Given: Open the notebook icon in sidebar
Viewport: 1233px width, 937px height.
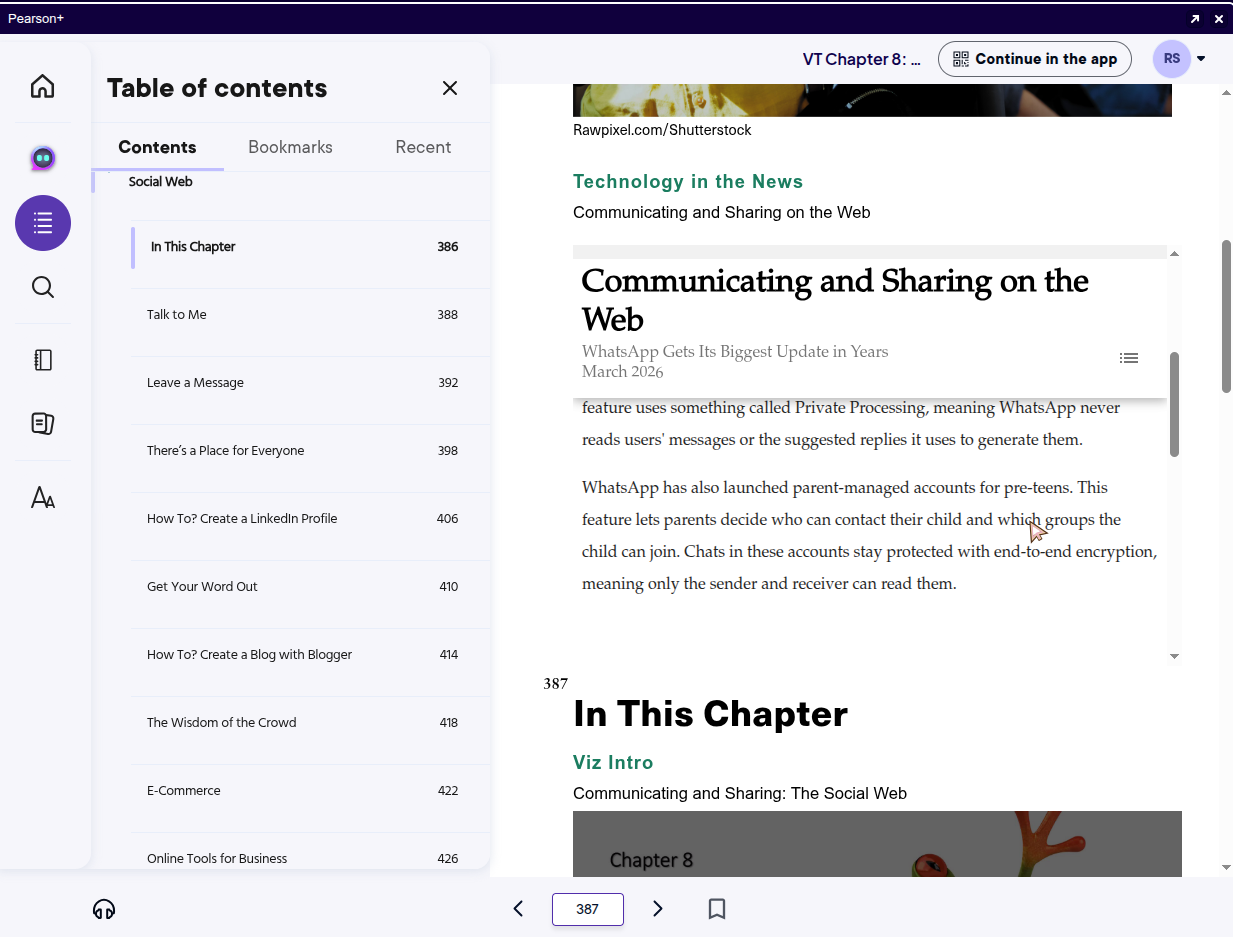Looking at the screenshot, I should click(x=42, y=360).
